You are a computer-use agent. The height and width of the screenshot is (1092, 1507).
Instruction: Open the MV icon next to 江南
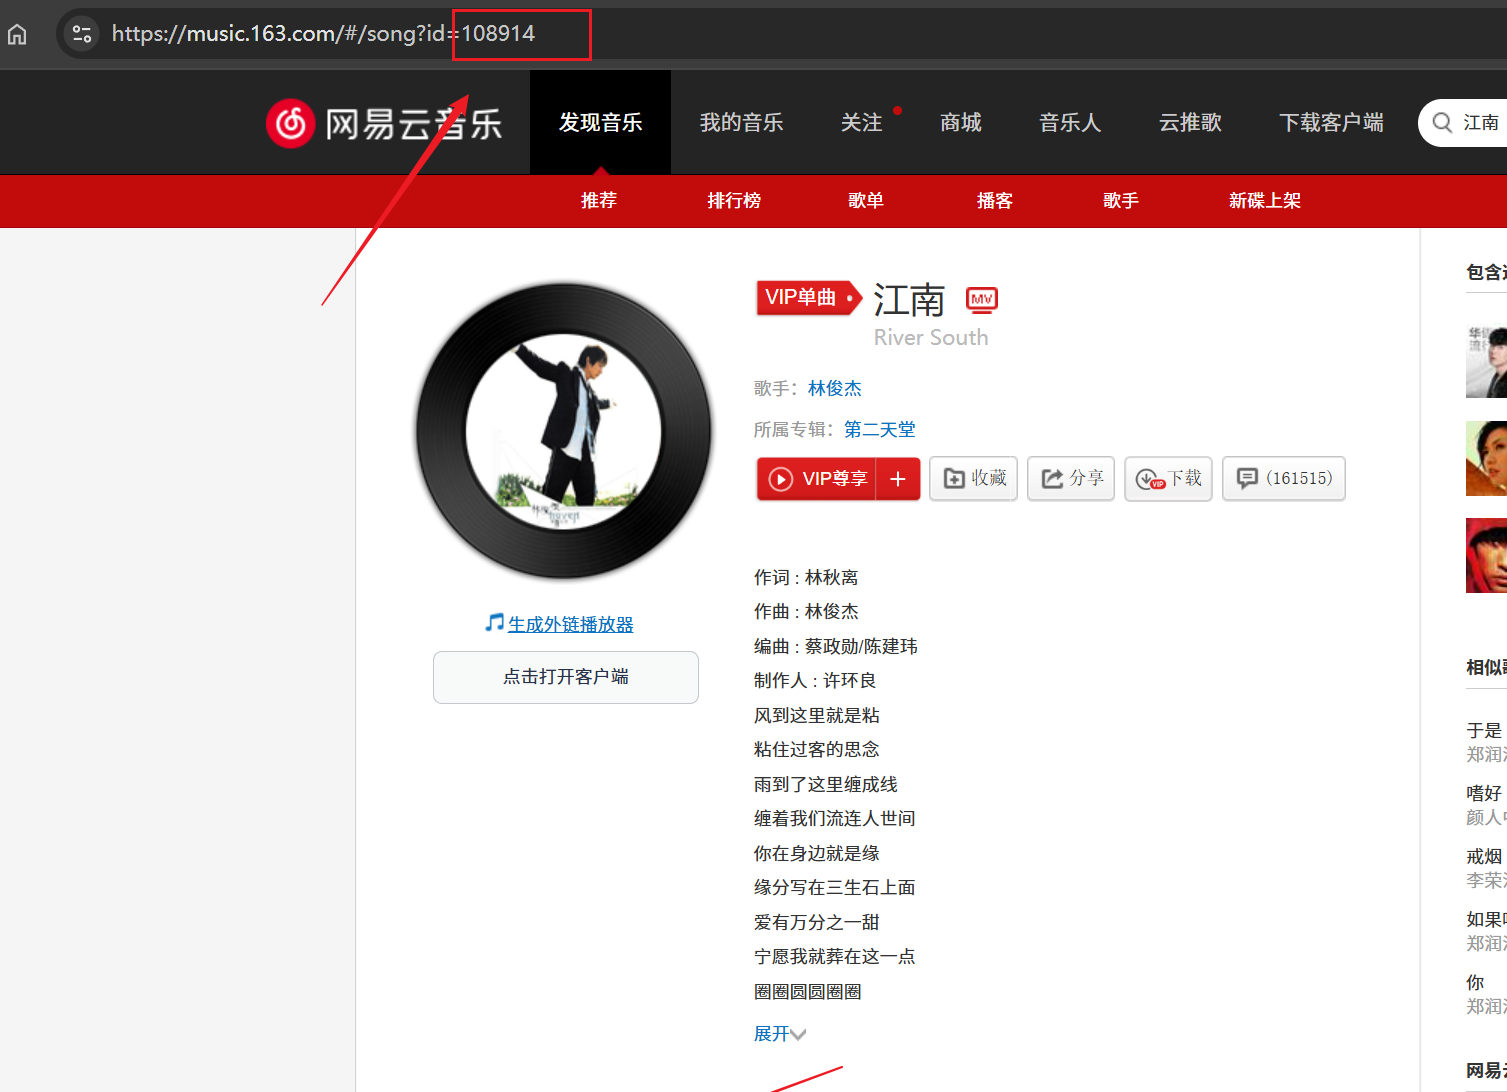click(981, 299)
